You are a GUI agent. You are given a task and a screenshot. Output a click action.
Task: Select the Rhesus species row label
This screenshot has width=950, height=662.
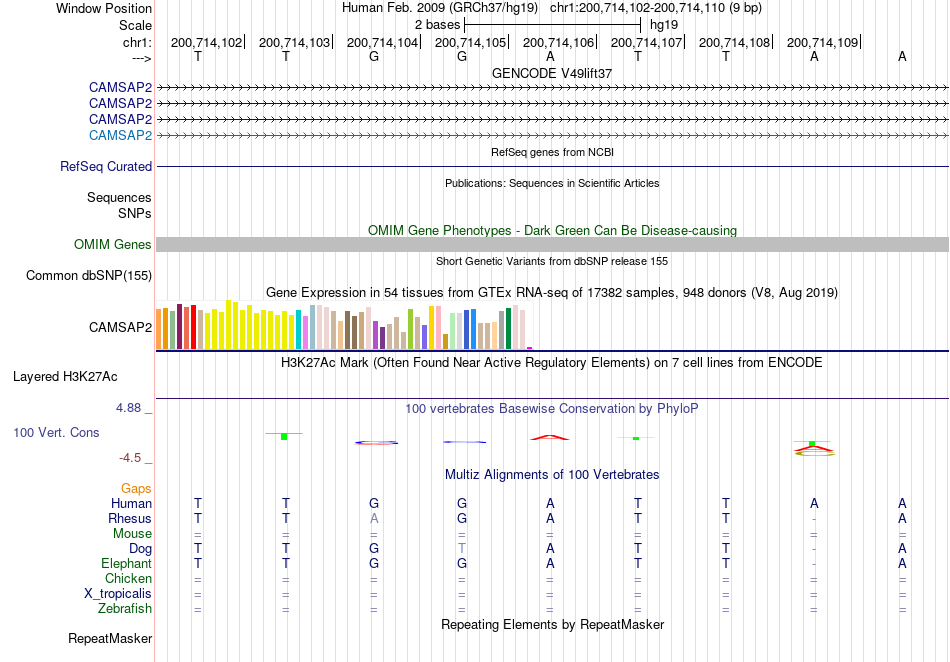pos(130,518)
